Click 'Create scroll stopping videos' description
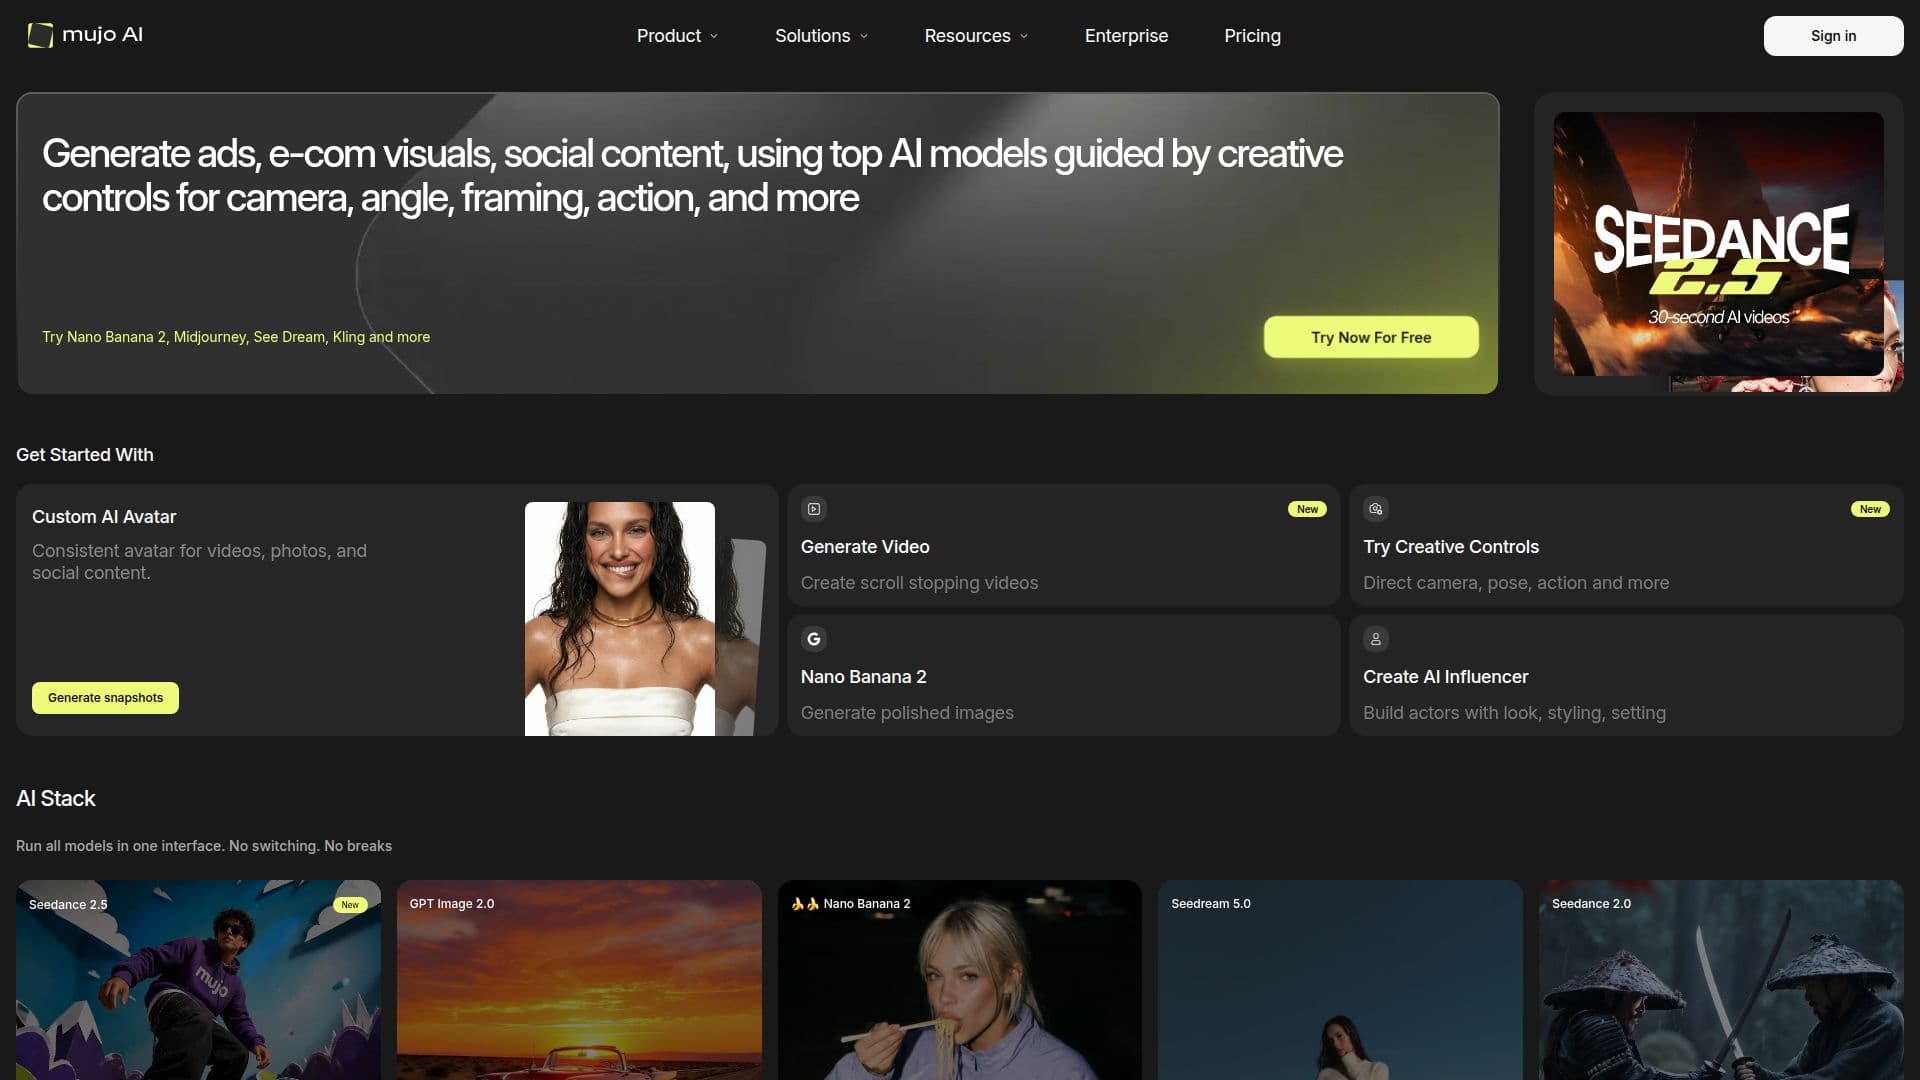The height and width of the screenshot is (1080, 1920). tap(919, 583)
